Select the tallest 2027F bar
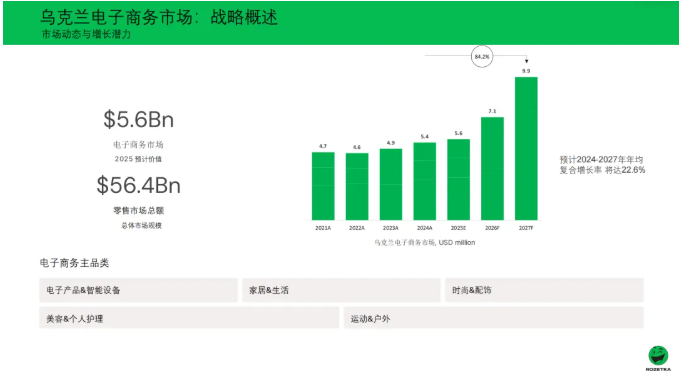The image size is (680, 379). (x=526, y=149)
